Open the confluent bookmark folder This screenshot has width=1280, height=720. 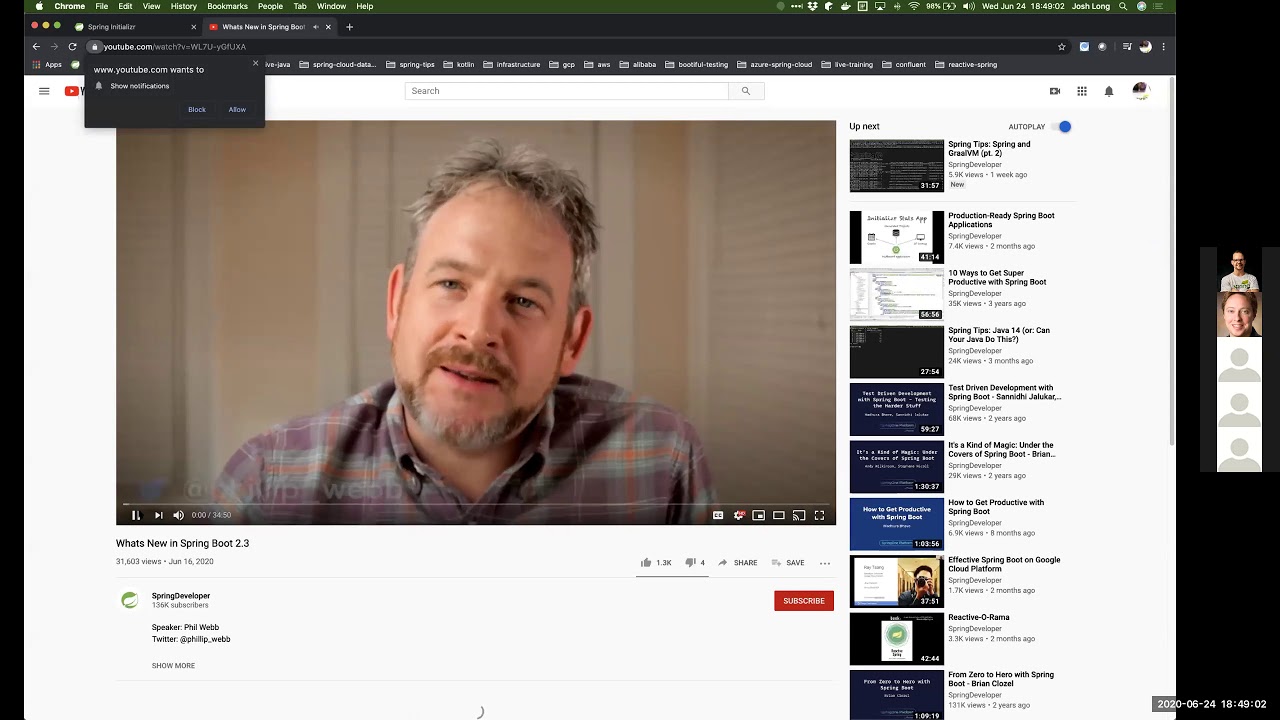click(x=903, y=65)
